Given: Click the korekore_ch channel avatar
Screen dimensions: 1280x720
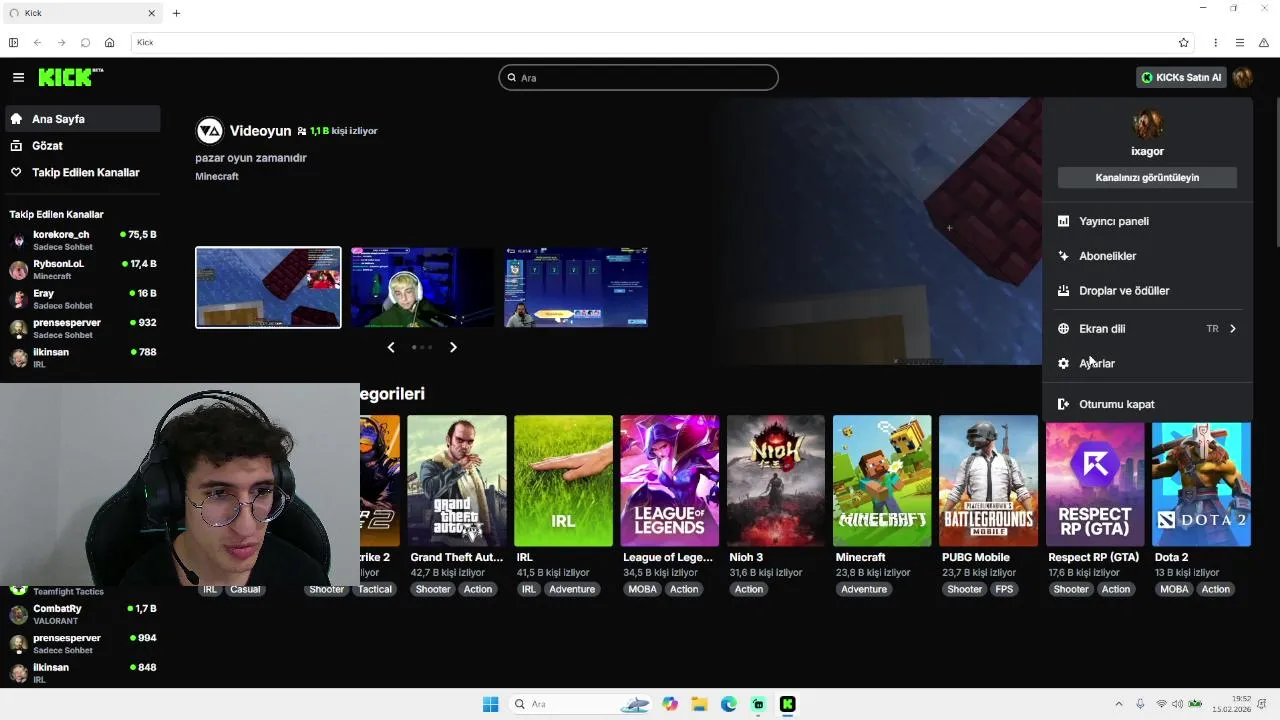Looking at the screenshot, I should point(18,240).
